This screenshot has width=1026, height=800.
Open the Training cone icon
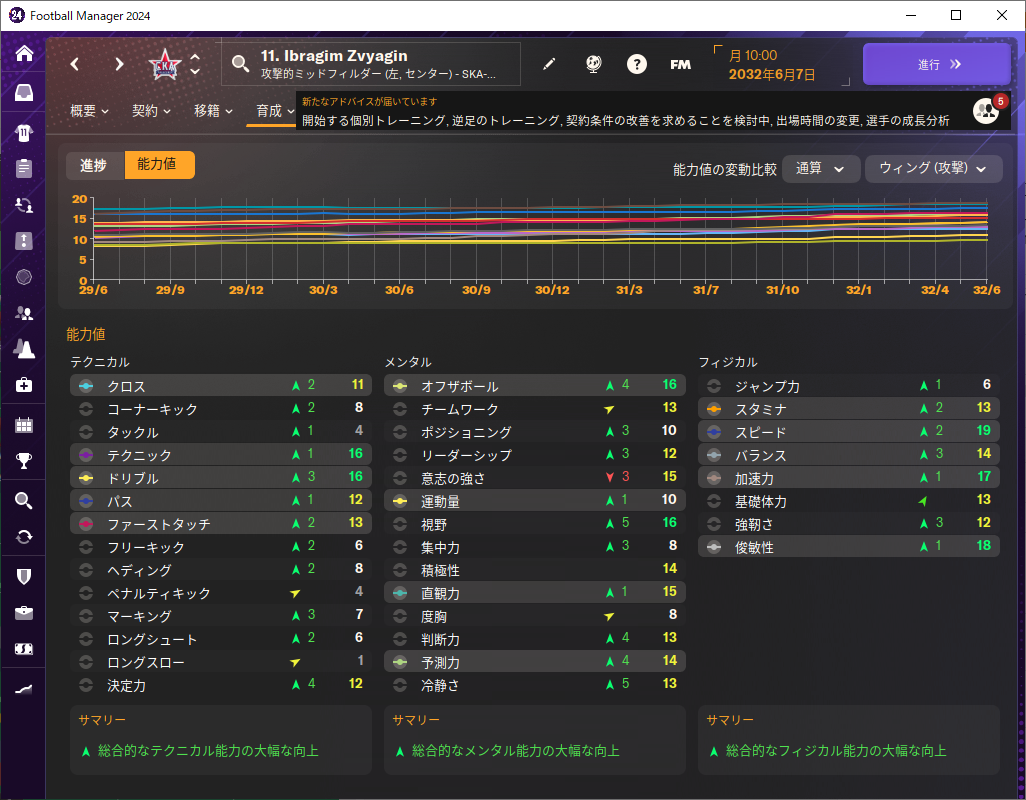[24, 349]
